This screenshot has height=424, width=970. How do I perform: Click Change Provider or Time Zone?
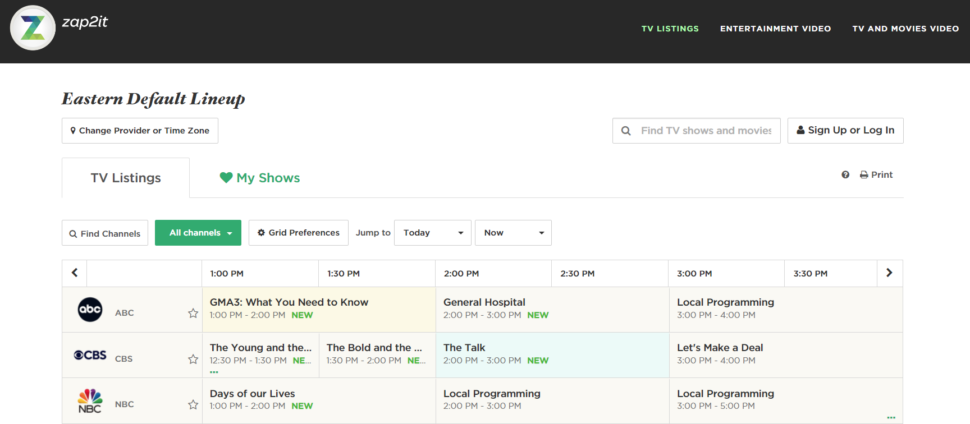pyautogui.click(x=140, y=131)
